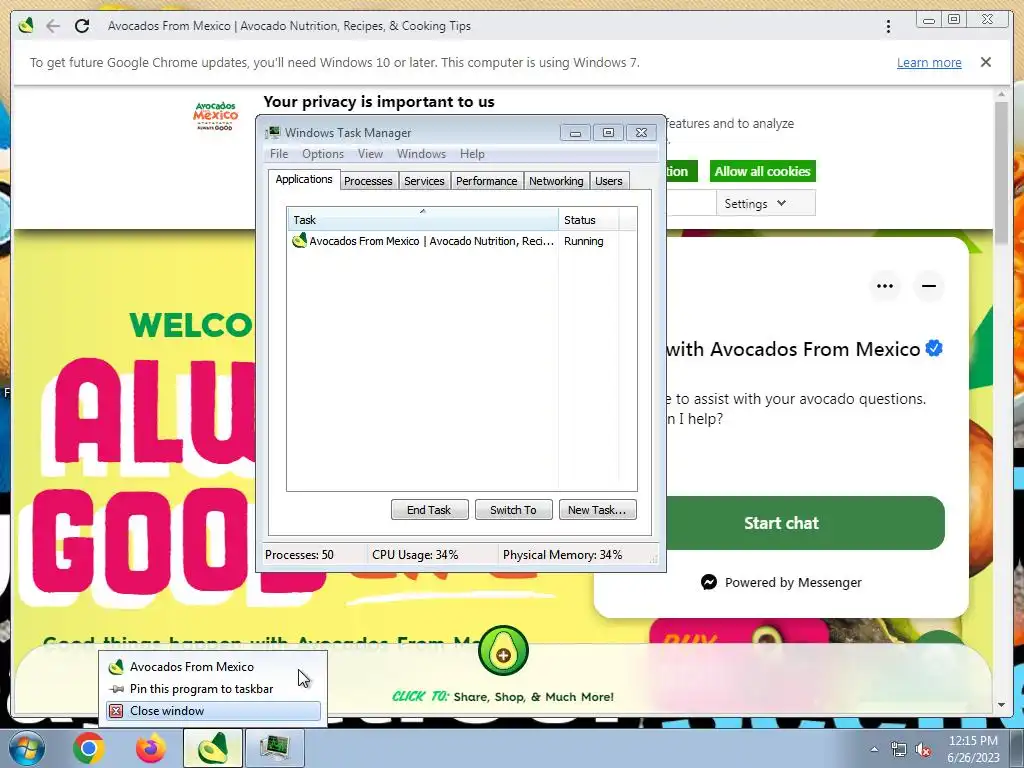Click the Switch To button
The height and width of the screenshot is (768, 1024).
(513, 510)
